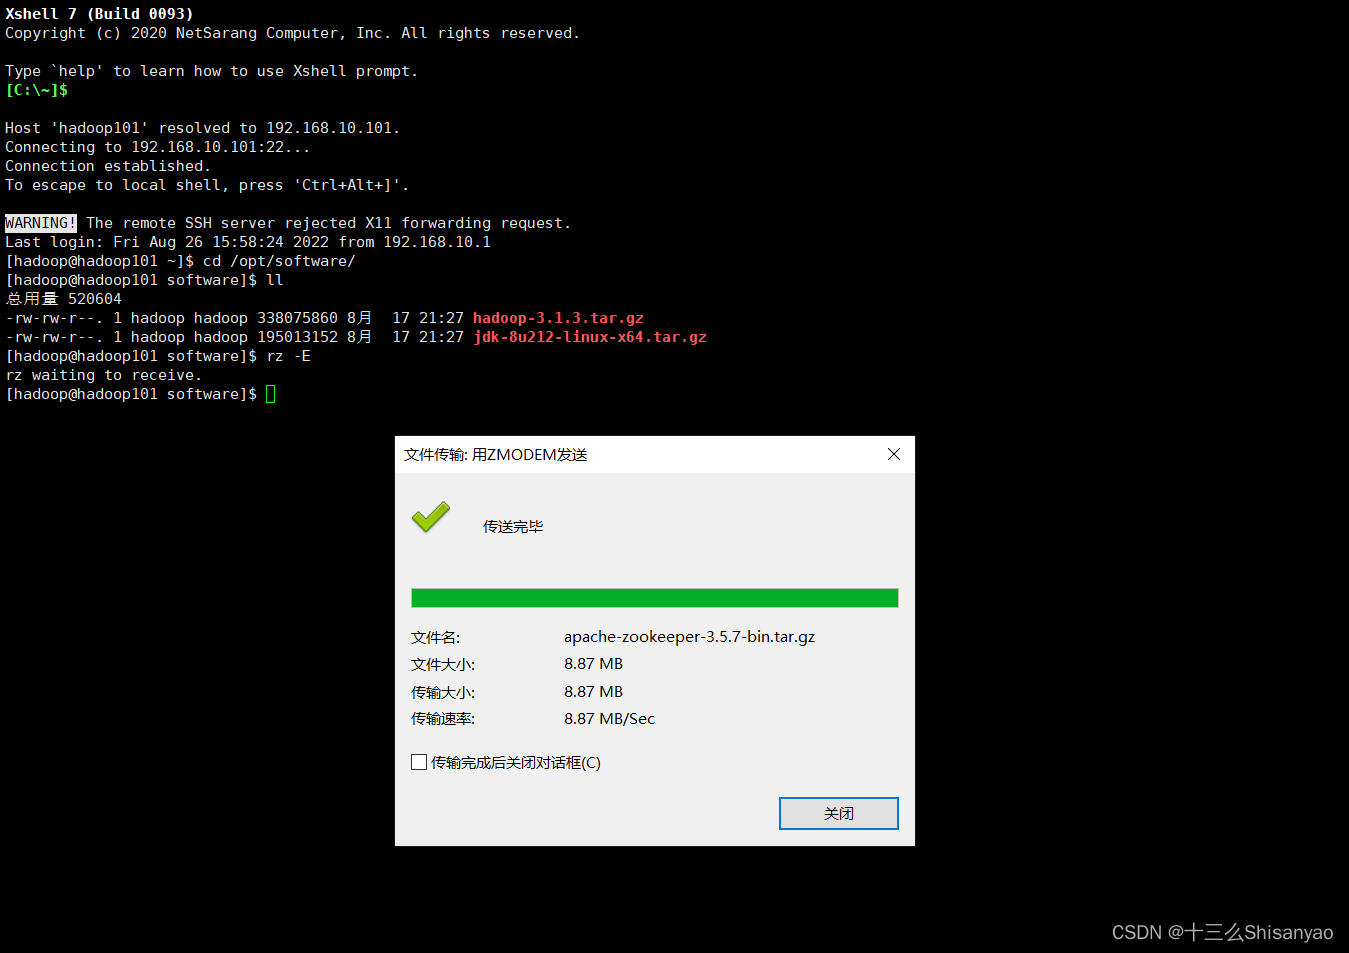Click 'rz waiting to receive.' line
Image resolution: width=1349 pixels, height=953 pixels.
[104, 375]
